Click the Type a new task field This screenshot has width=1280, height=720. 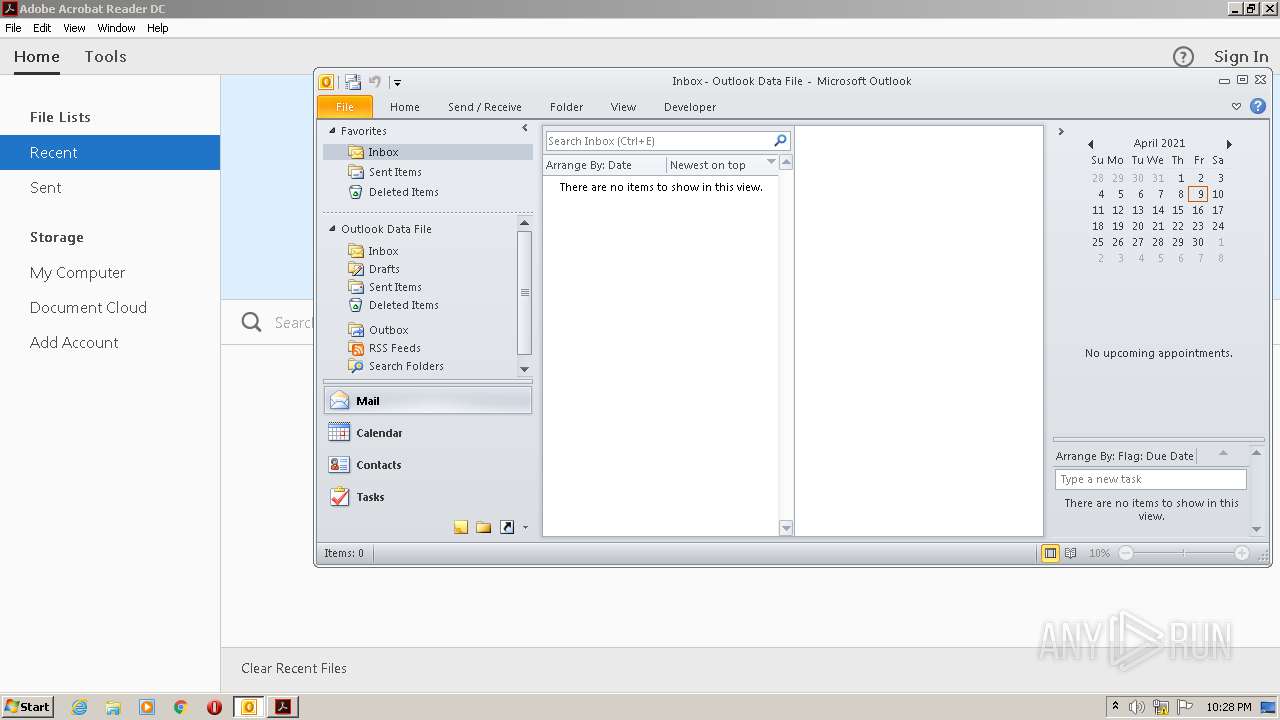[1150, 479]
